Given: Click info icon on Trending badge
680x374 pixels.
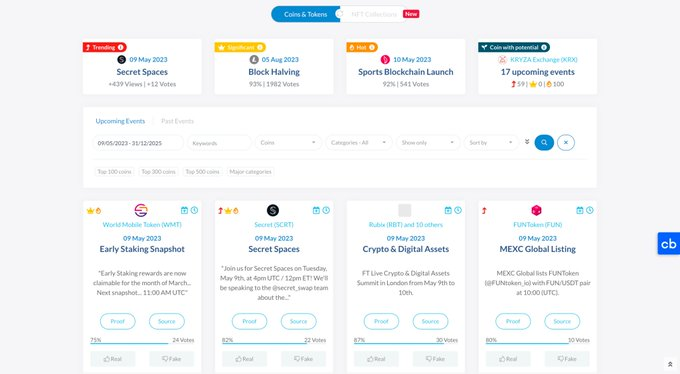Looking at the screenshot, I should coord(121,47).
